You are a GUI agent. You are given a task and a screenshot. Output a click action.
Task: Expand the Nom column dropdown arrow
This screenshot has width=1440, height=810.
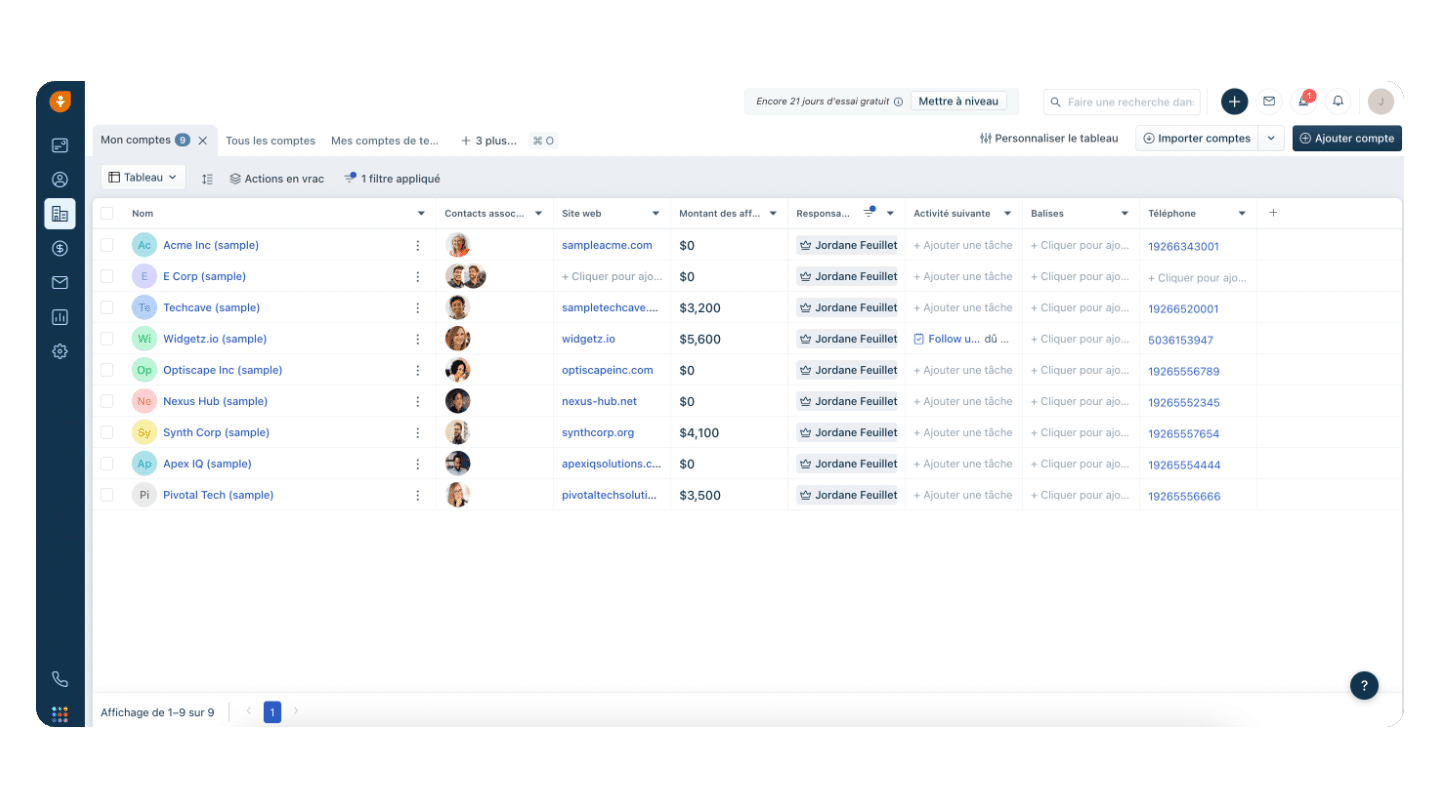(x=421, y=213)
